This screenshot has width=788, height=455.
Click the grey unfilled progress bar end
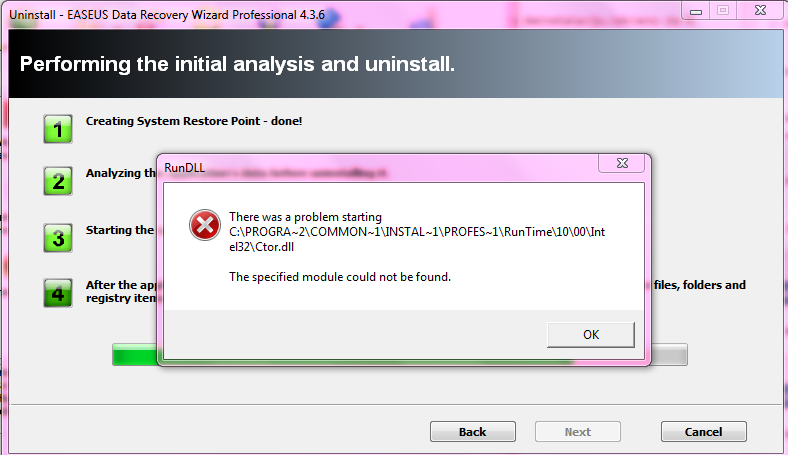pyautogui.click(x=669, y=355)
